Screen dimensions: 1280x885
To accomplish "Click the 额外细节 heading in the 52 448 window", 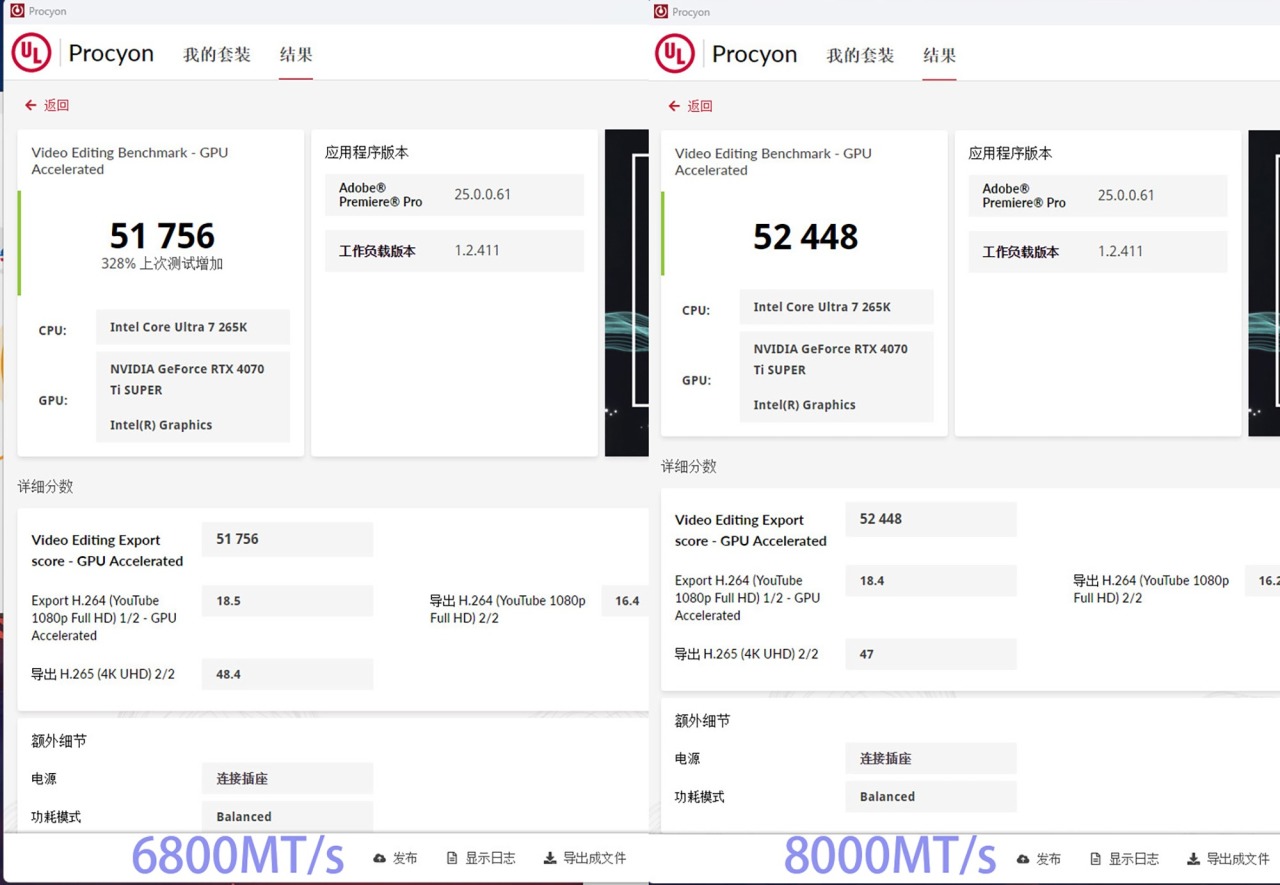I will click(x=702, y=721).
